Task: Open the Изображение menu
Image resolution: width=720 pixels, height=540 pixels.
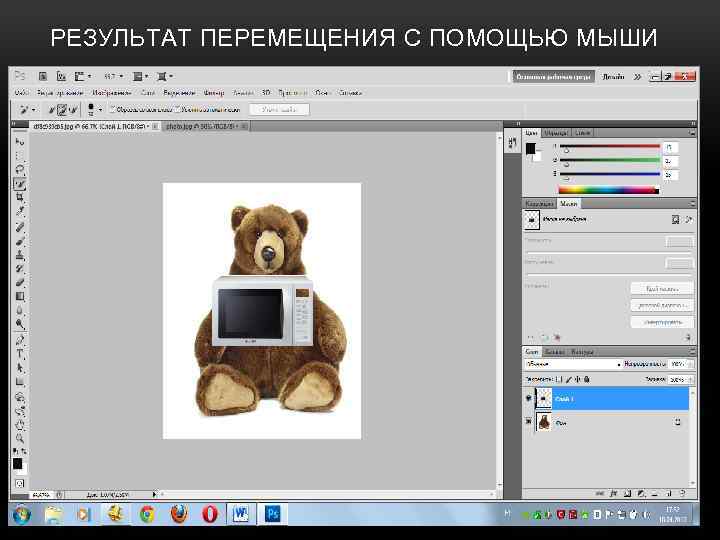Action: click(112, 93)
